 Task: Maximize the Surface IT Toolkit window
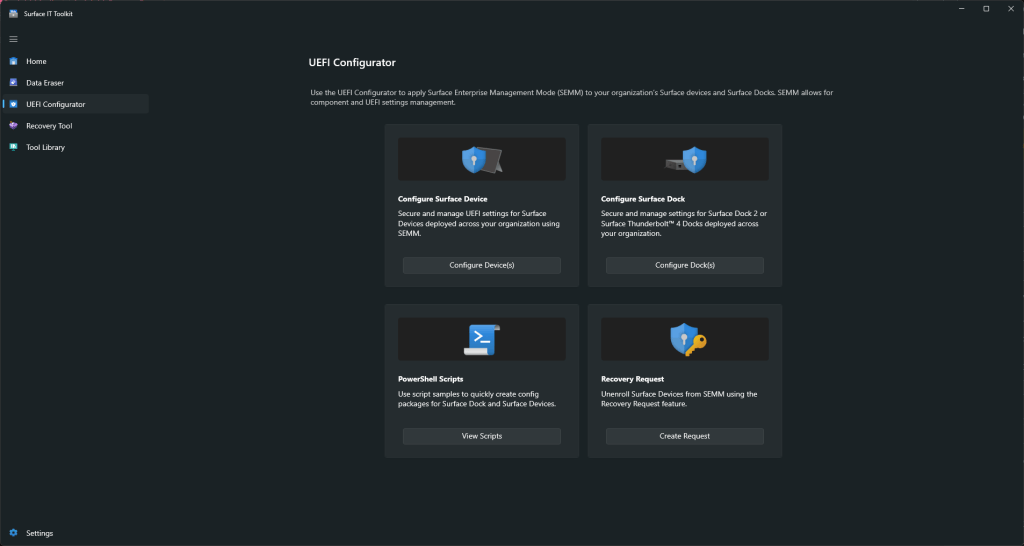point(985,9)
